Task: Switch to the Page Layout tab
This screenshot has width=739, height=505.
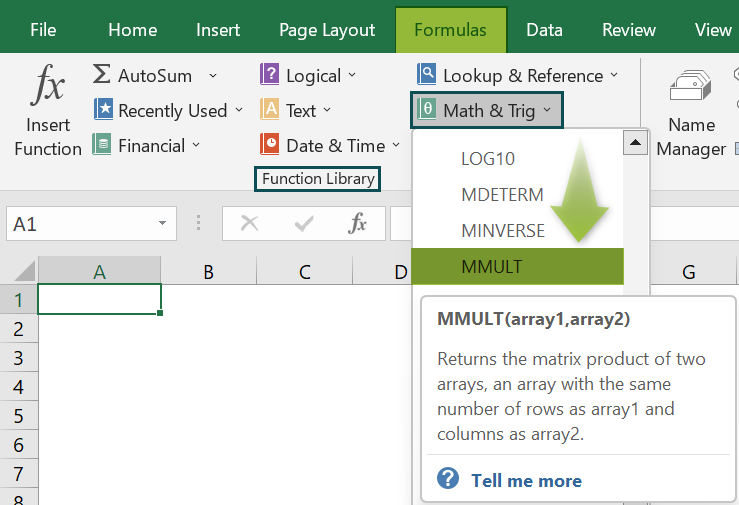Action: pos(327,30)
